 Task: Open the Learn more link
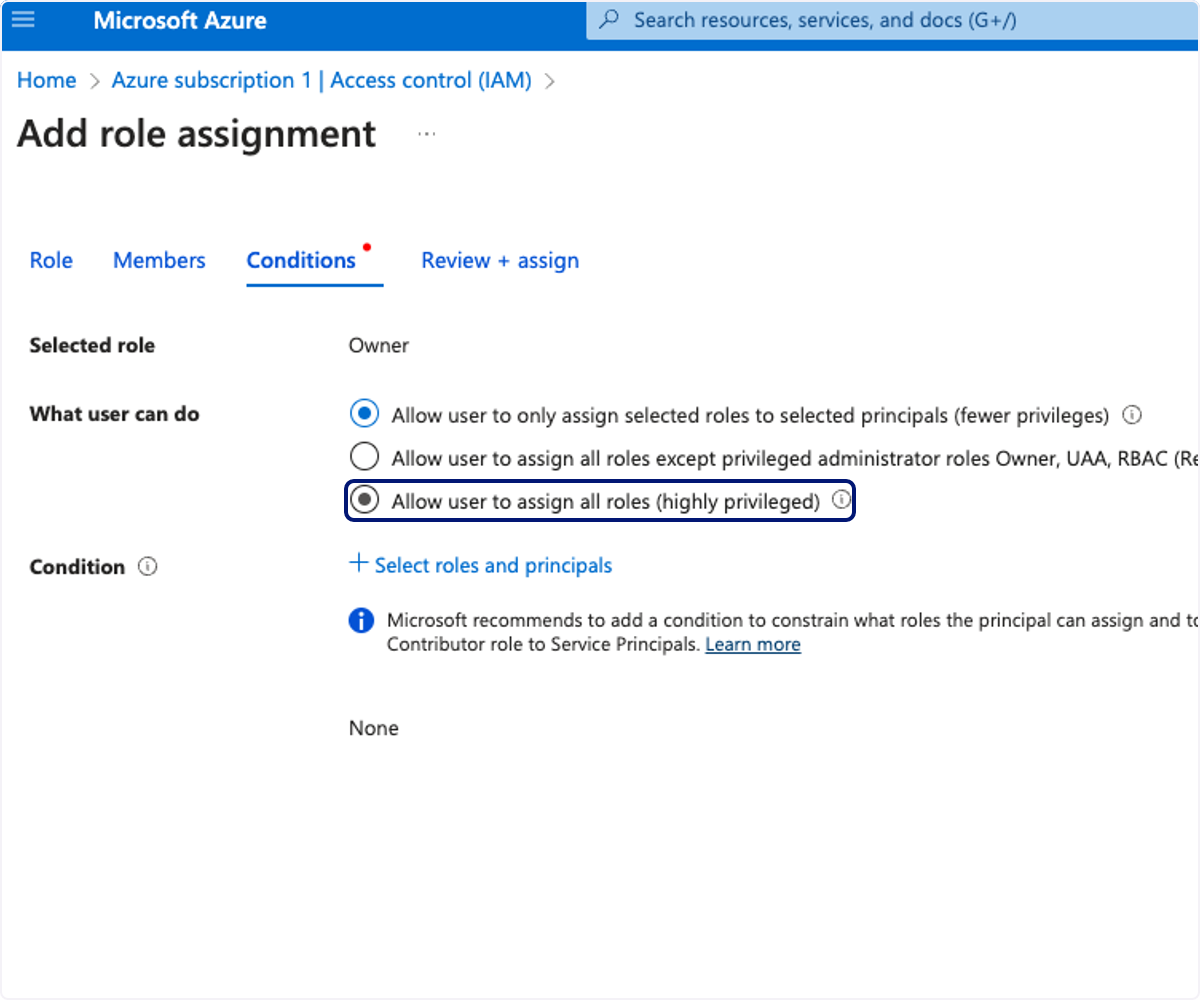[x=753, y=644]
